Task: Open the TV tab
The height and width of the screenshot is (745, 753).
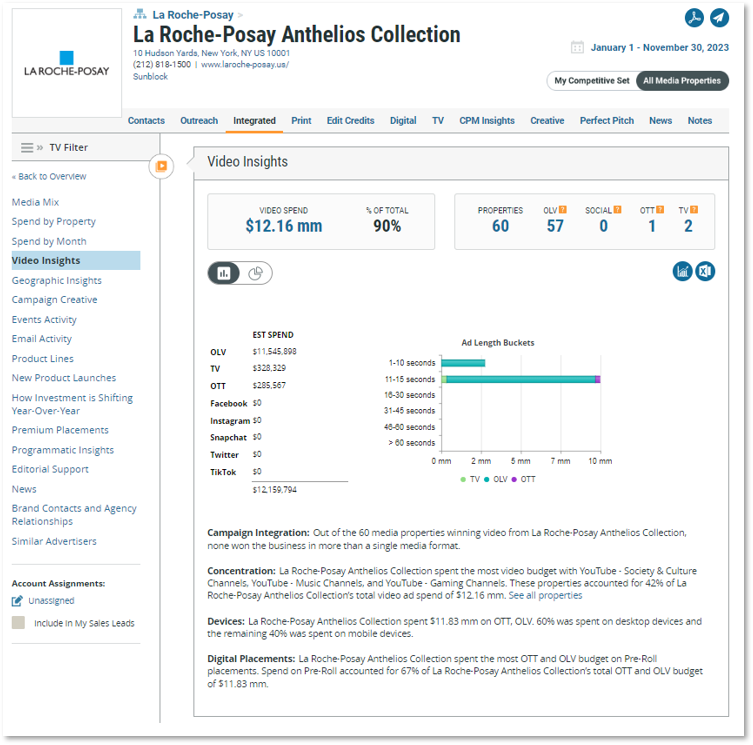Action: pos(437,121)
